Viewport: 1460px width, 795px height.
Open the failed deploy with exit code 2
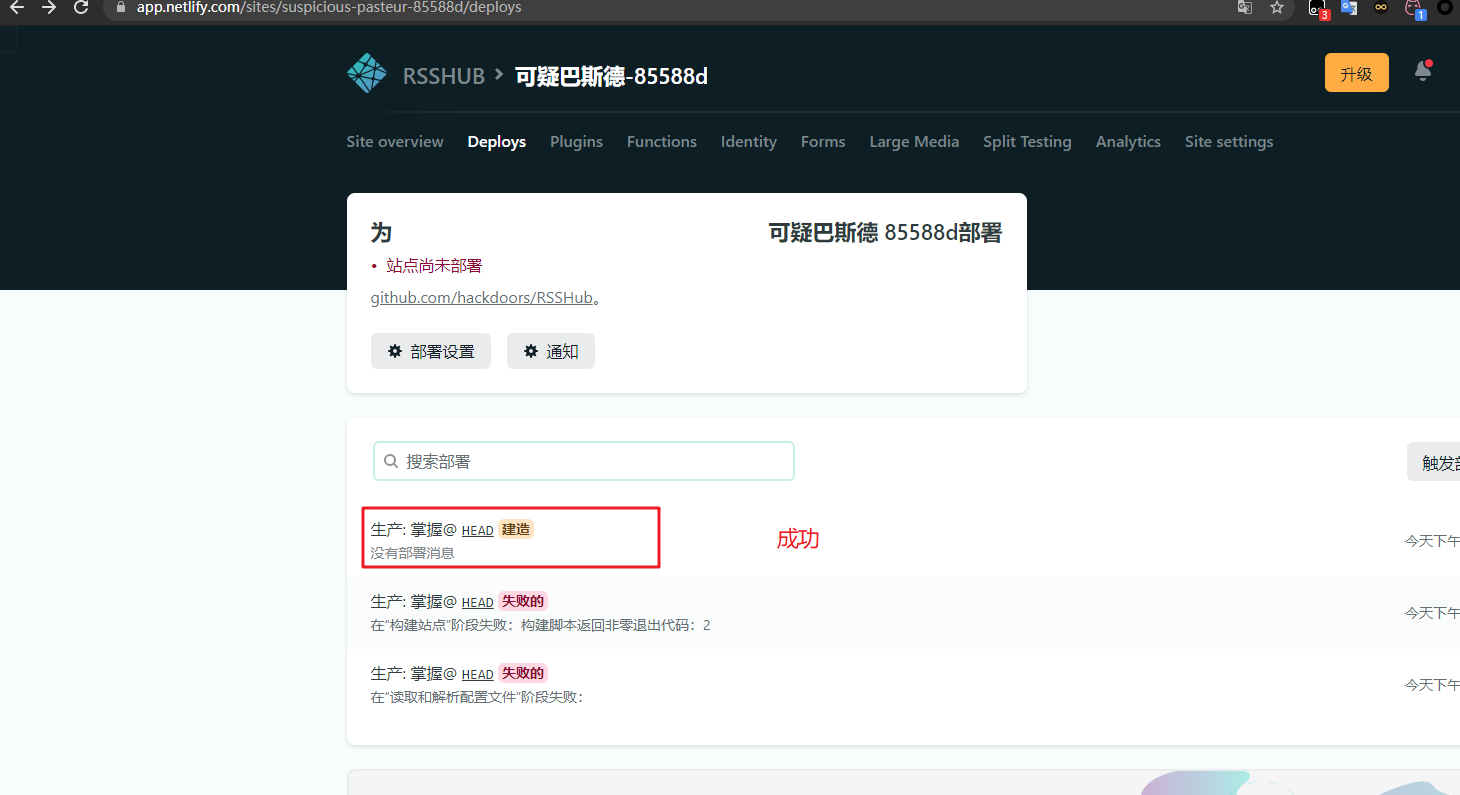[903, 612]
